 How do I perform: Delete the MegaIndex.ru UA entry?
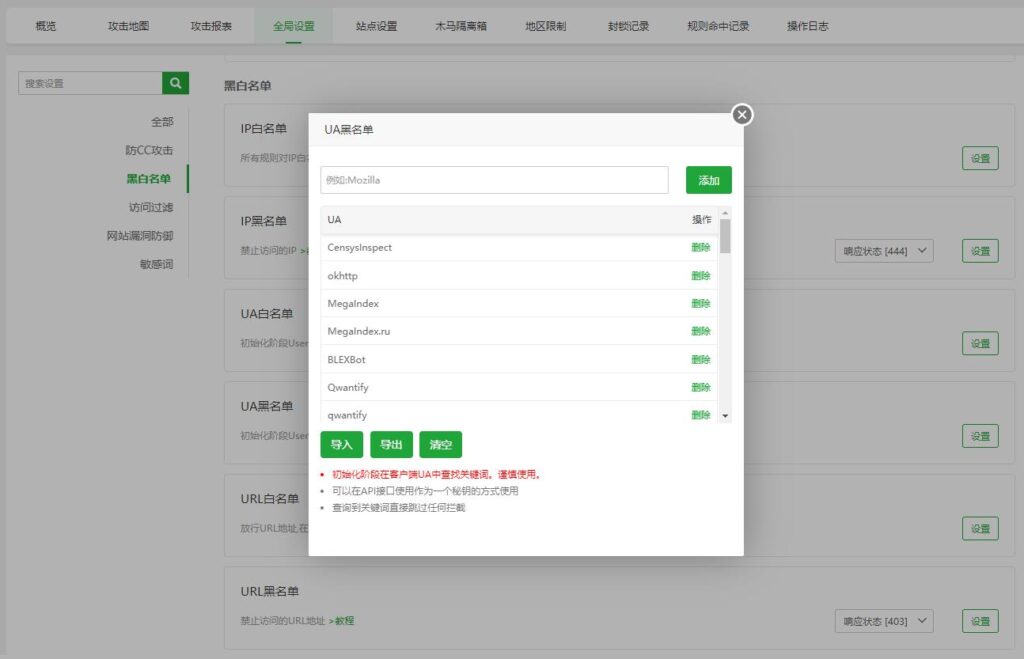point(701,331)
